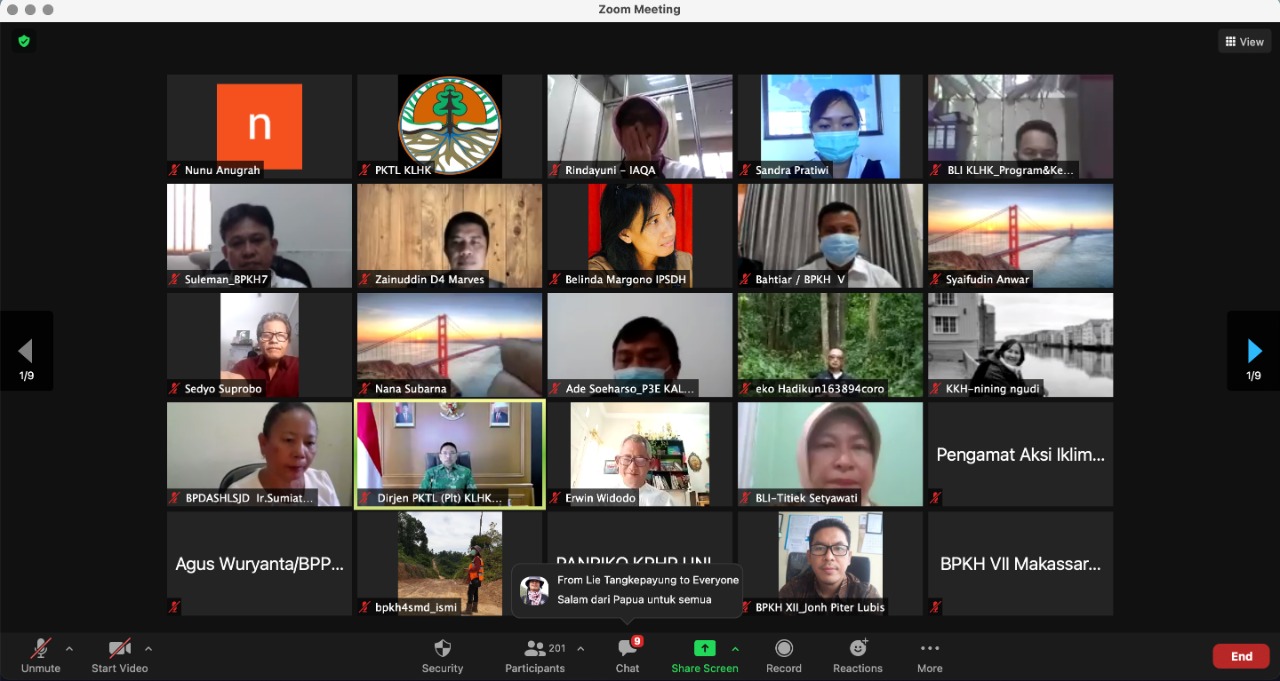Expand the Participants caret arrow
The height and width of the screenshot is (681, 1280).
click(x=580, y=648)
